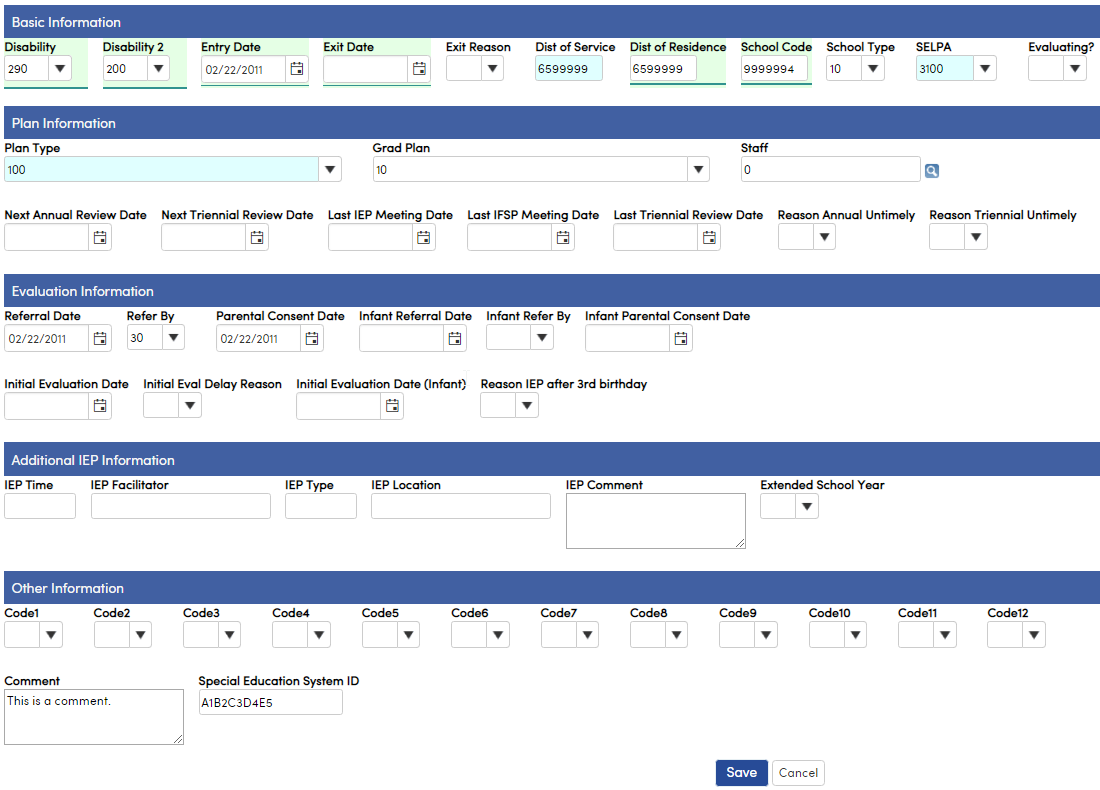Image resolution: width=1100 pixels, height=790 pixels.
Task: Open the Exit Reason dropdown
Action: pyautogui.click(x=494, y=69)
